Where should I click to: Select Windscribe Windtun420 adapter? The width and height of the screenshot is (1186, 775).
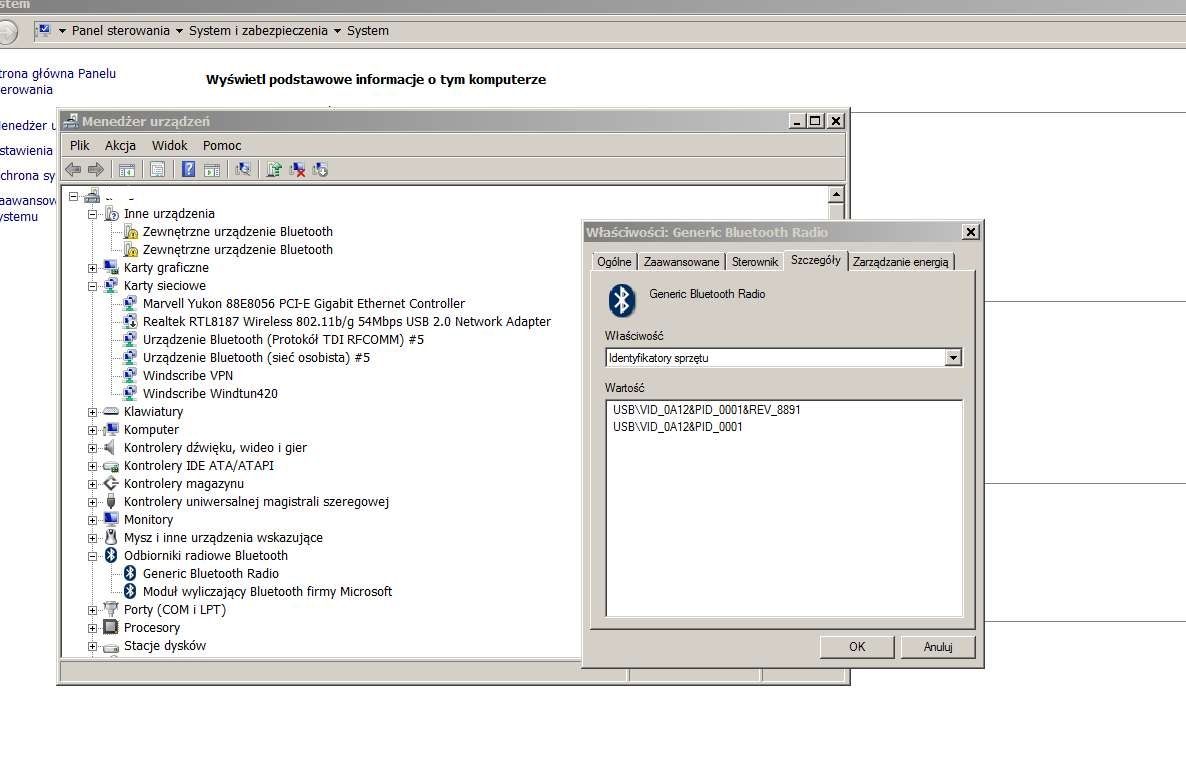(210, 394)
